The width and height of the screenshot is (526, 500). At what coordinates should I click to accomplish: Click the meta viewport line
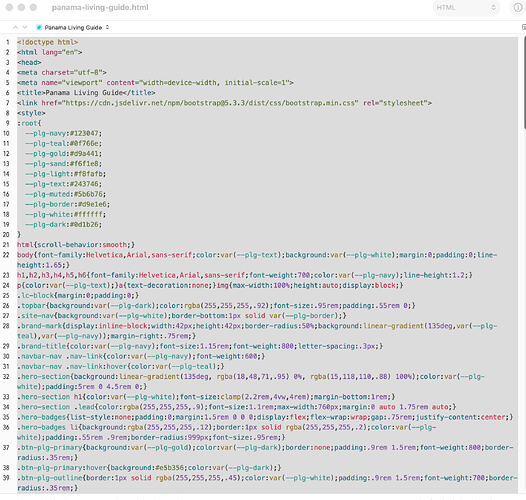point(155,83)
